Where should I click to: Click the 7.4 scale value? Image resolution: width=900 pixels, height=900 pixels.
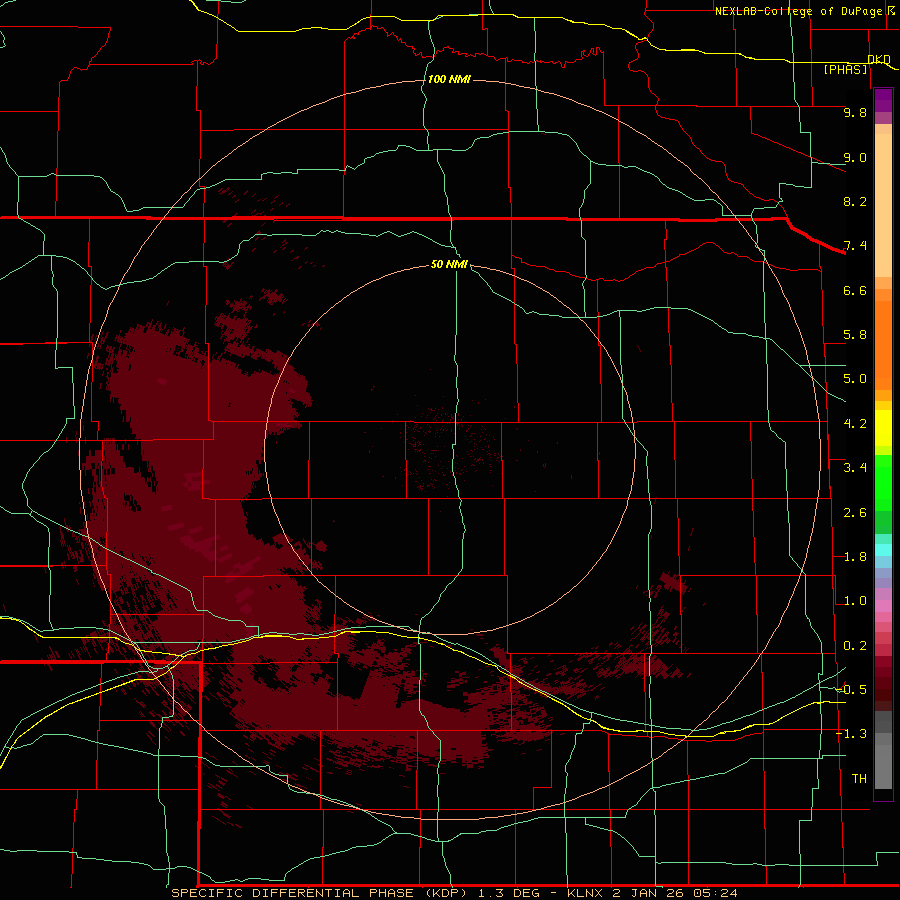pyautogui.click(x=855, y=246)
